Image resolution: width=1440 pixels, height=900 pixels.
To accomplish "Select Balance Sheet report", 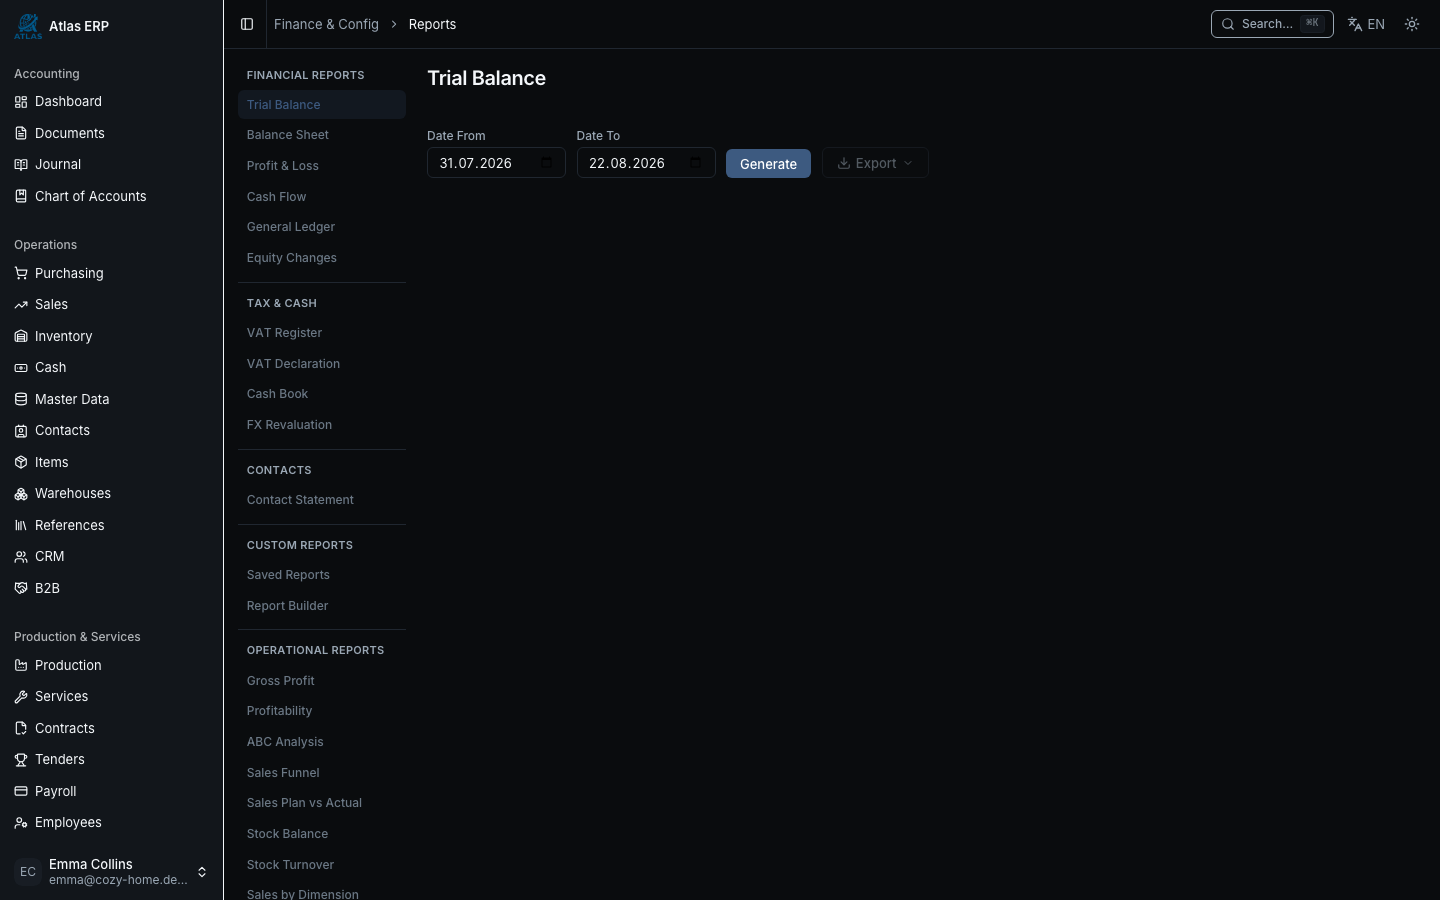I will (322, 135).
